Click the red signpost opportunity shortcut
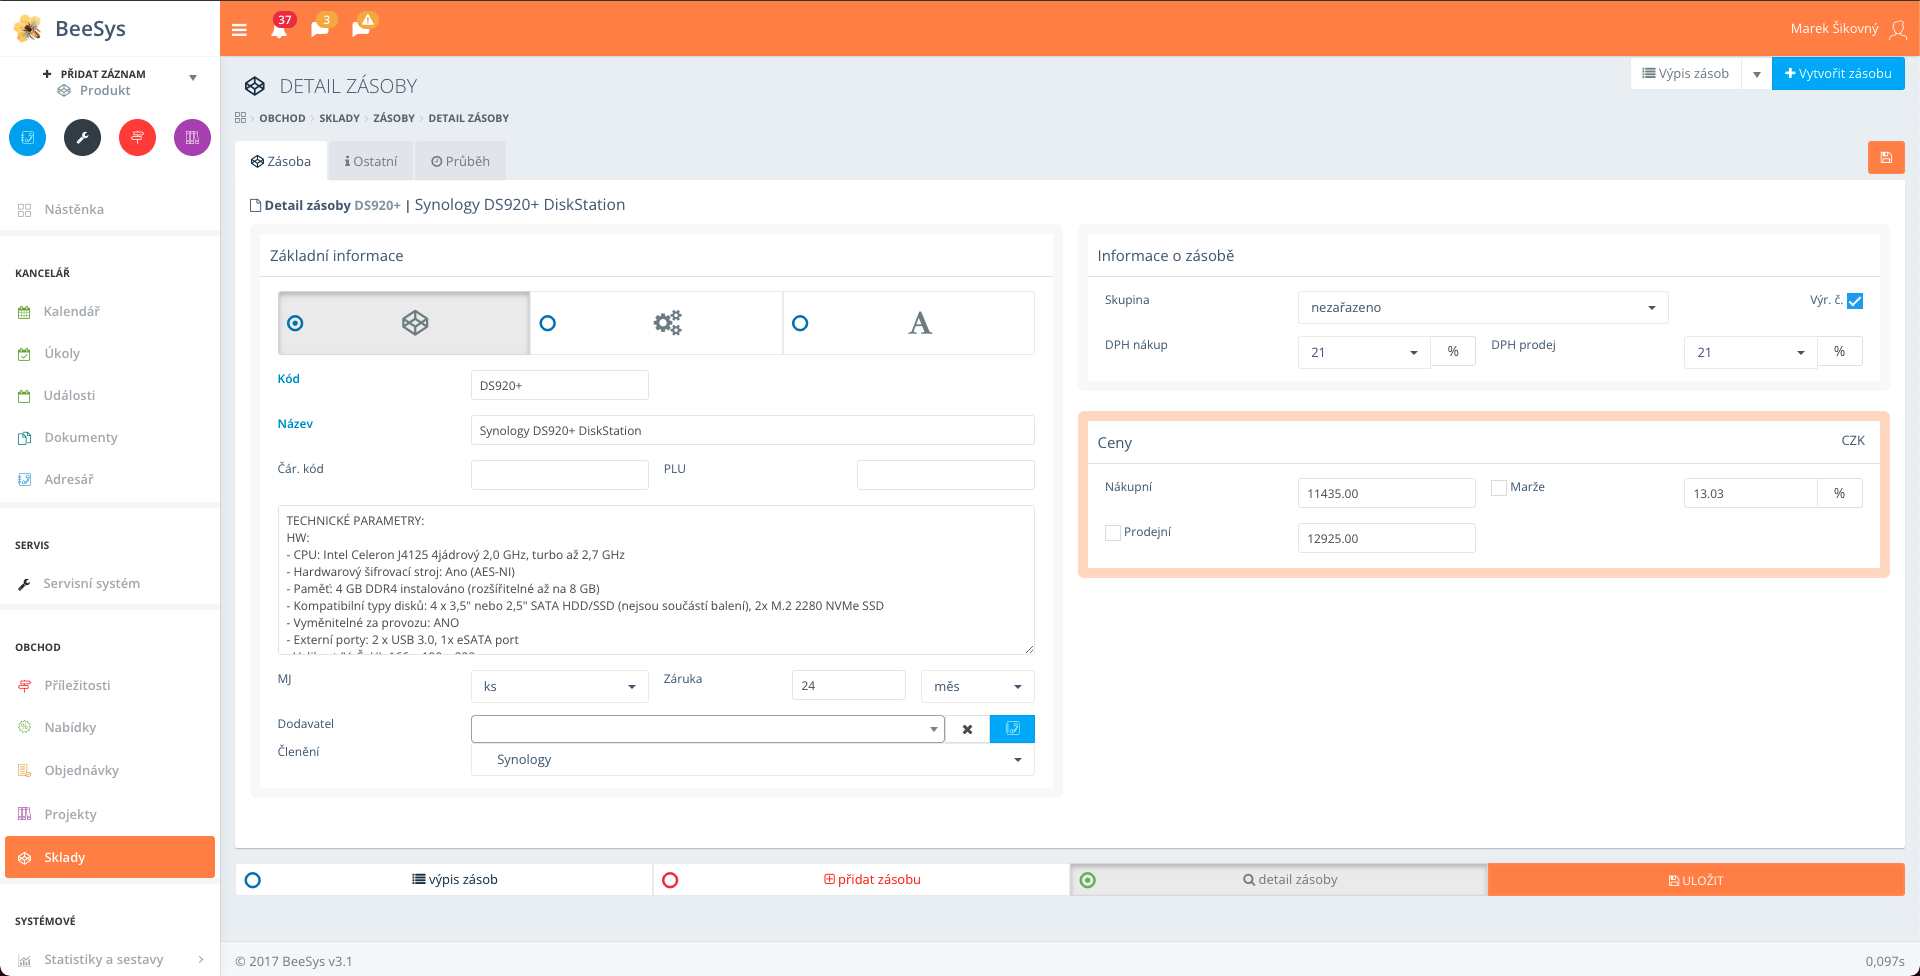Image resolution: width=1920 pixels, height=976 pixels. 138,137
